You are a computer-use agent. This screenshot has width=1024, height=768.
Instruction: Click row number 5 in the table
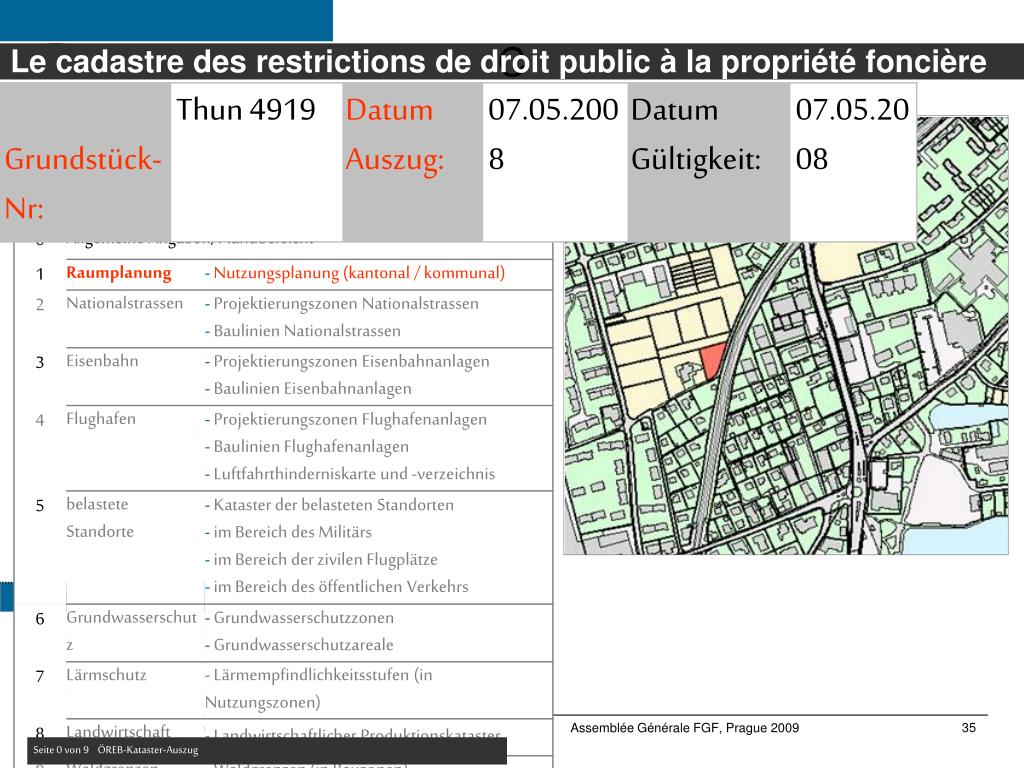(x=40, y=506)
